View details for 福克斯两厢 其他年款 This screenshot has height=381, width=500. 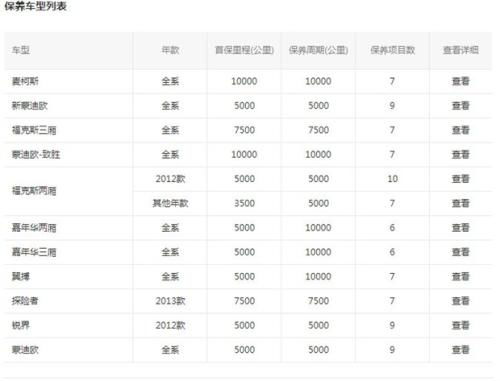(x=460, y=203)
